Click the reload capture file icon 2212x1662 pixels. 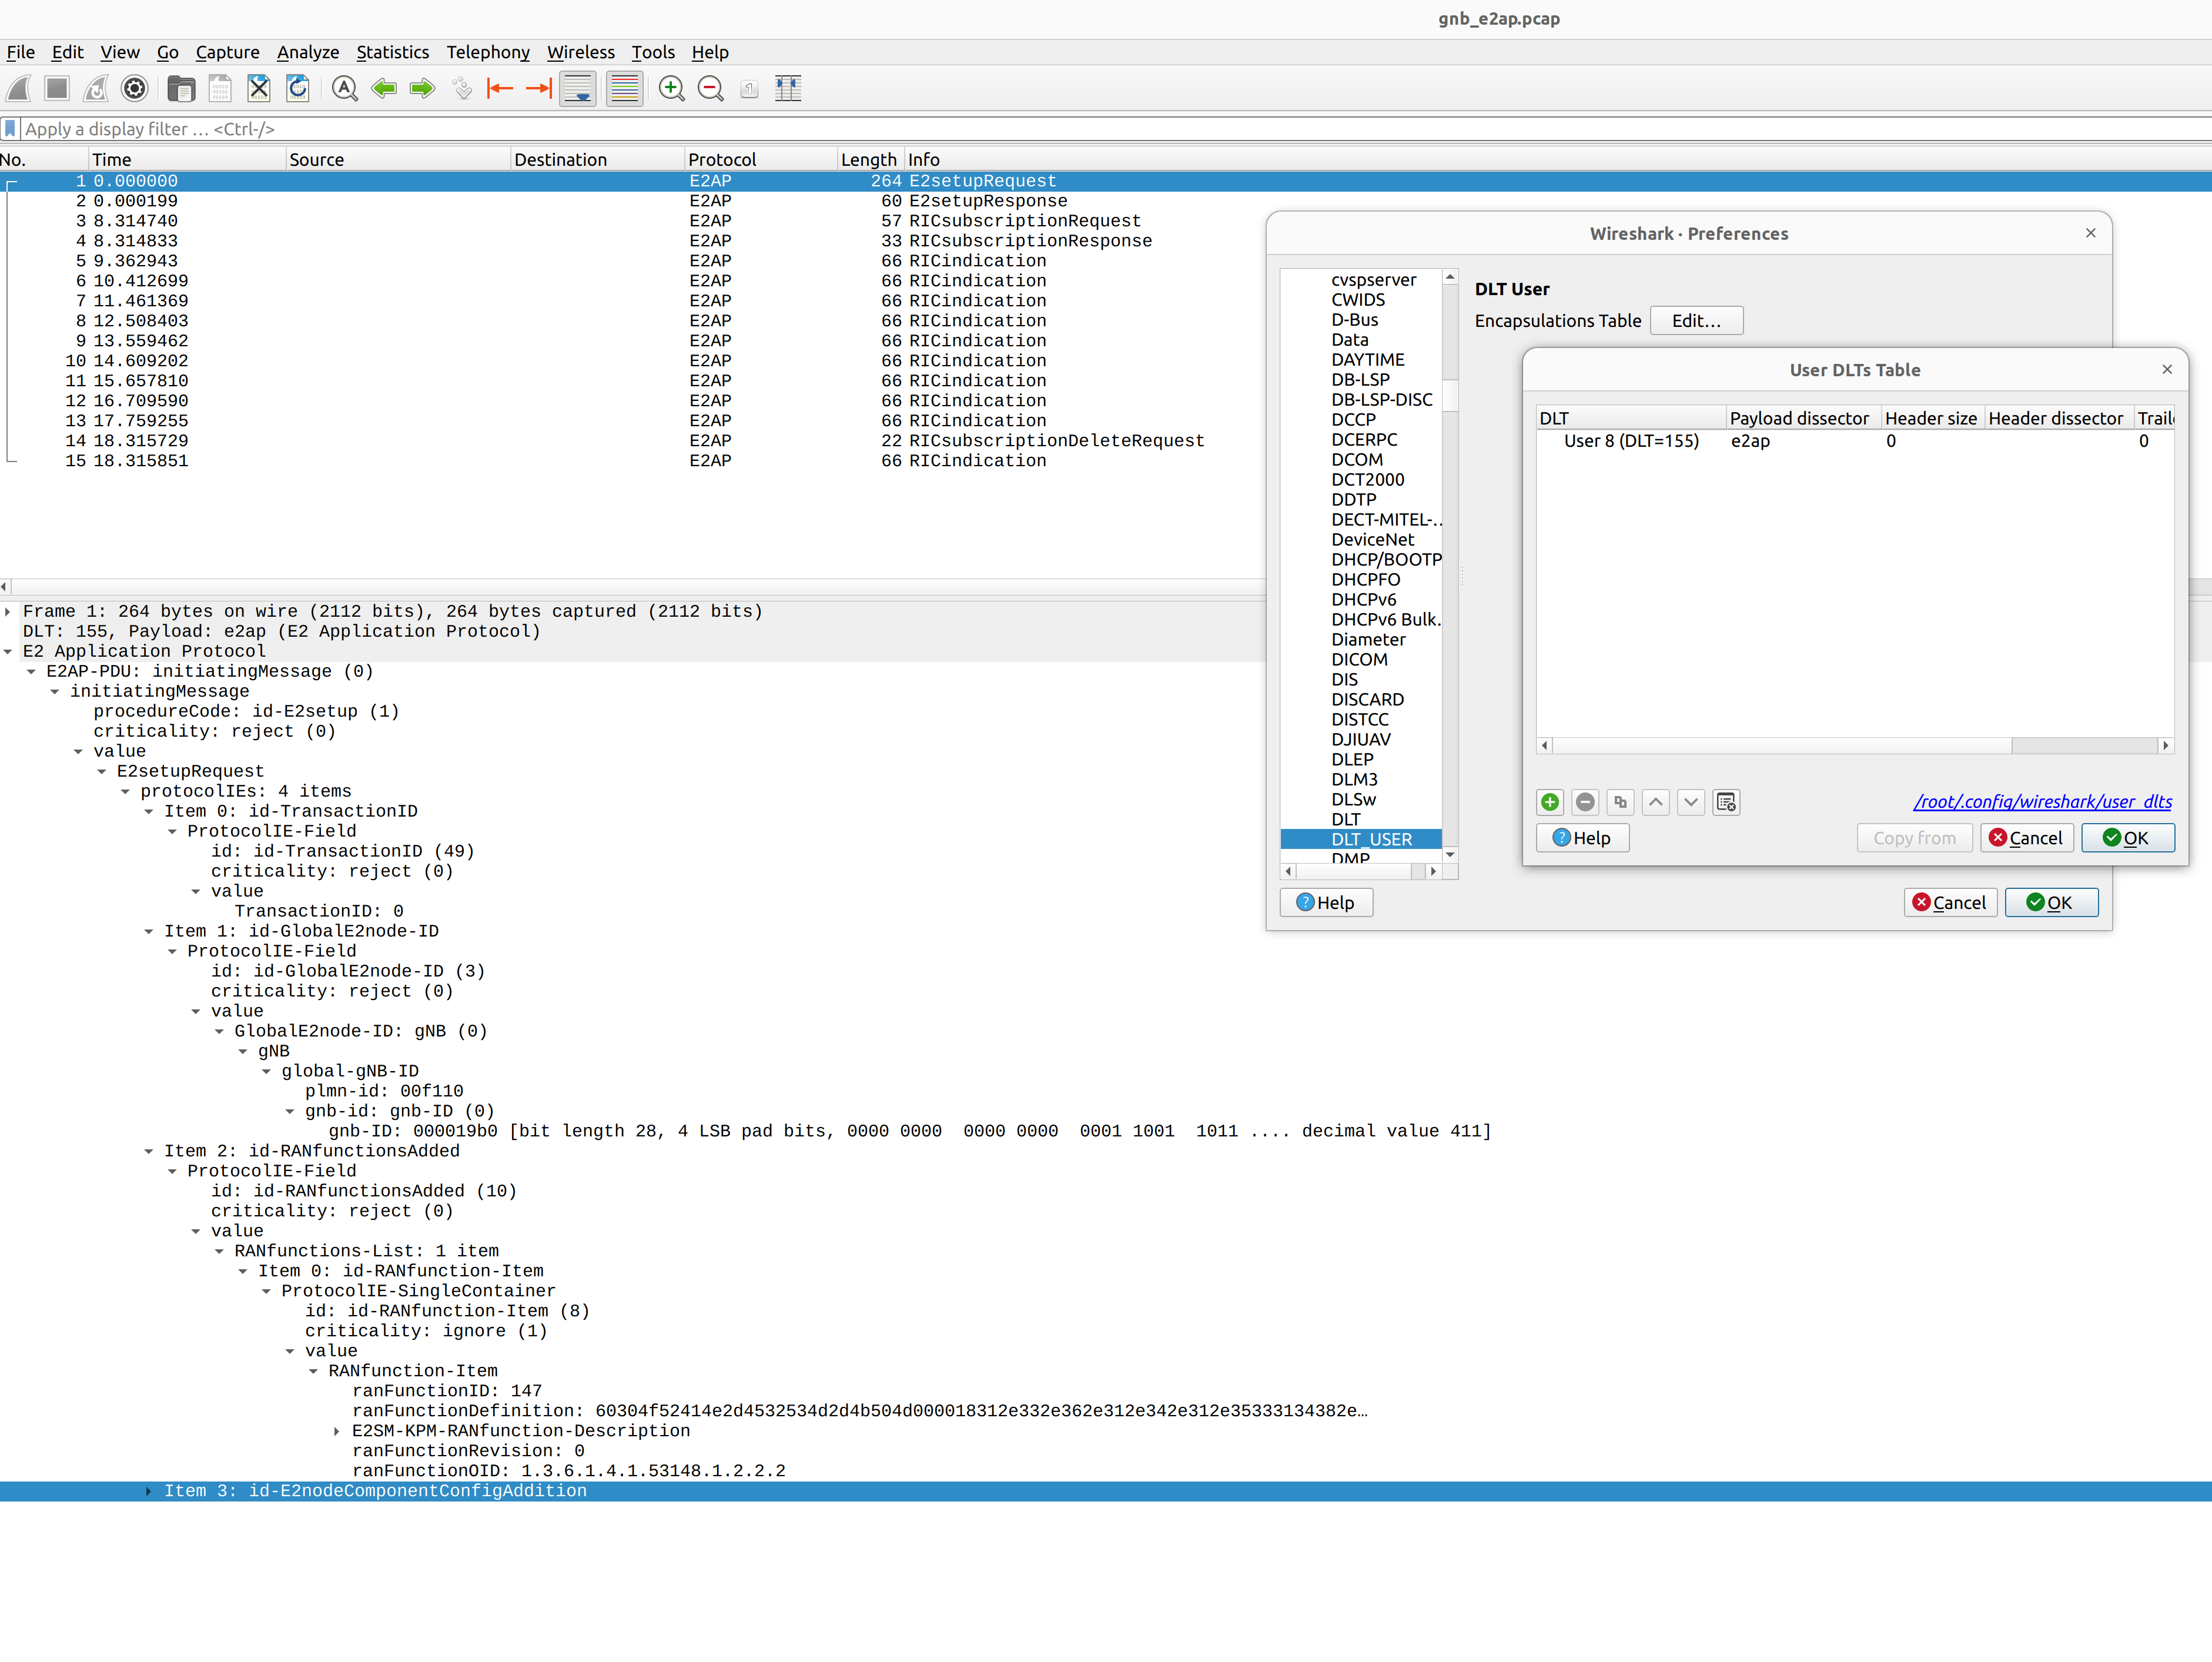[x=298, y=89]
